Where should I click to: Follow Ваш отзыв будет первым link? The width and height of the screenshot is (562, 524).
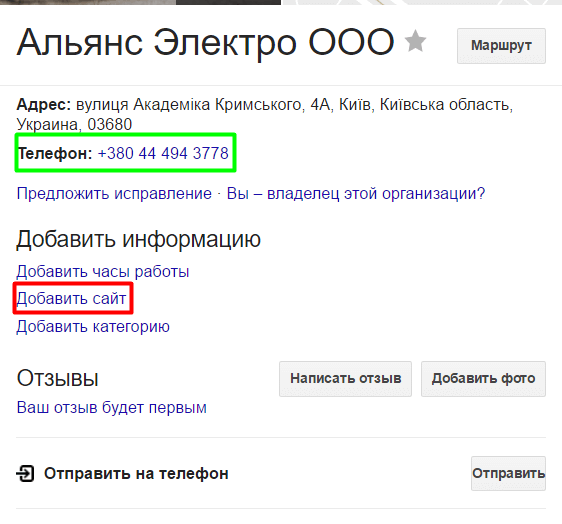[112, 408]
